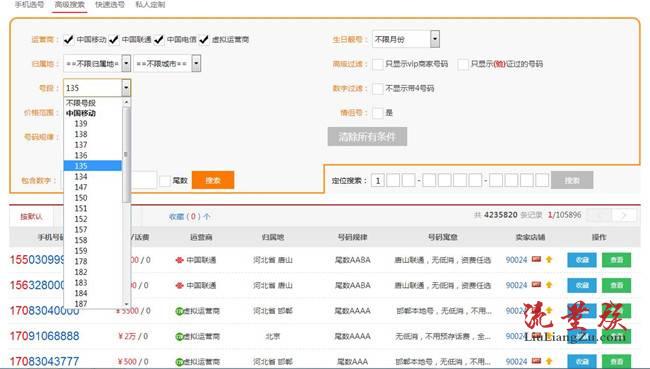This screenshot has width=650, height=369.
Task: Enable show verified numbers only checkbox
Action: [463, 64]
